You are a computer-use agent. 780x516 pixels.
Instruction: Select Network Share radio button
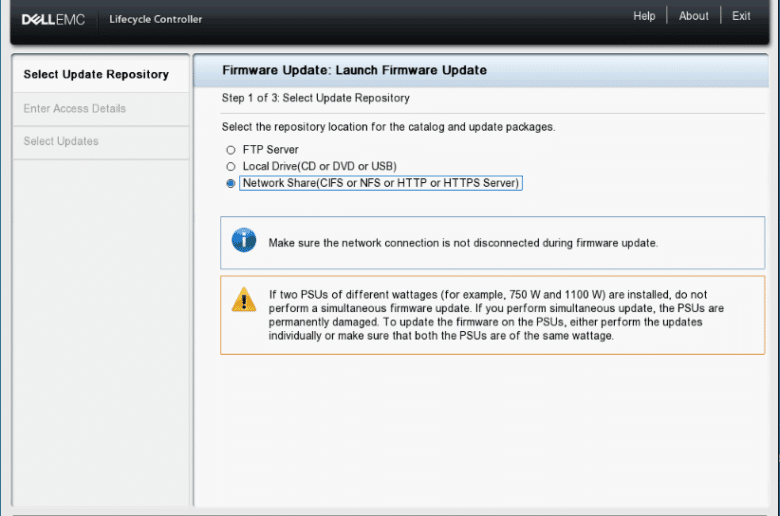pyautogui.click(x=231, y=184)
